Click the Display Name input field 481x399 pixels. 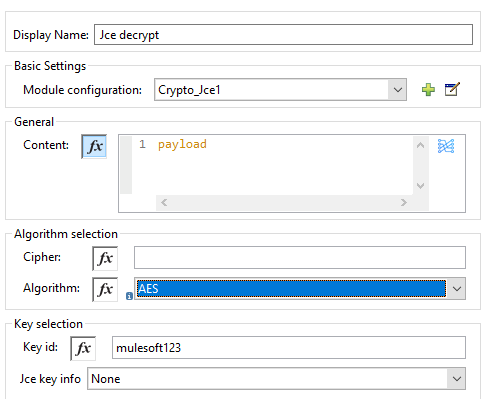click(x=283, y=35)
